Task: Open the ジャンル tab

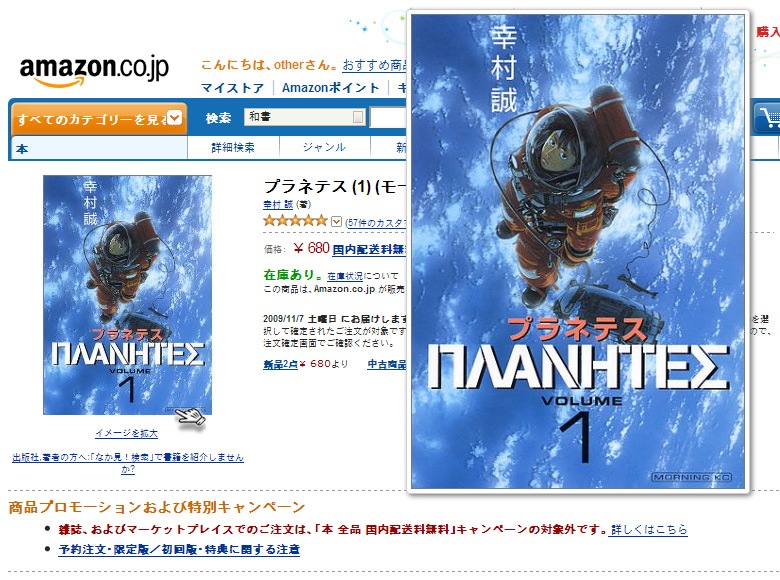Action: click(x=324, y=147)
